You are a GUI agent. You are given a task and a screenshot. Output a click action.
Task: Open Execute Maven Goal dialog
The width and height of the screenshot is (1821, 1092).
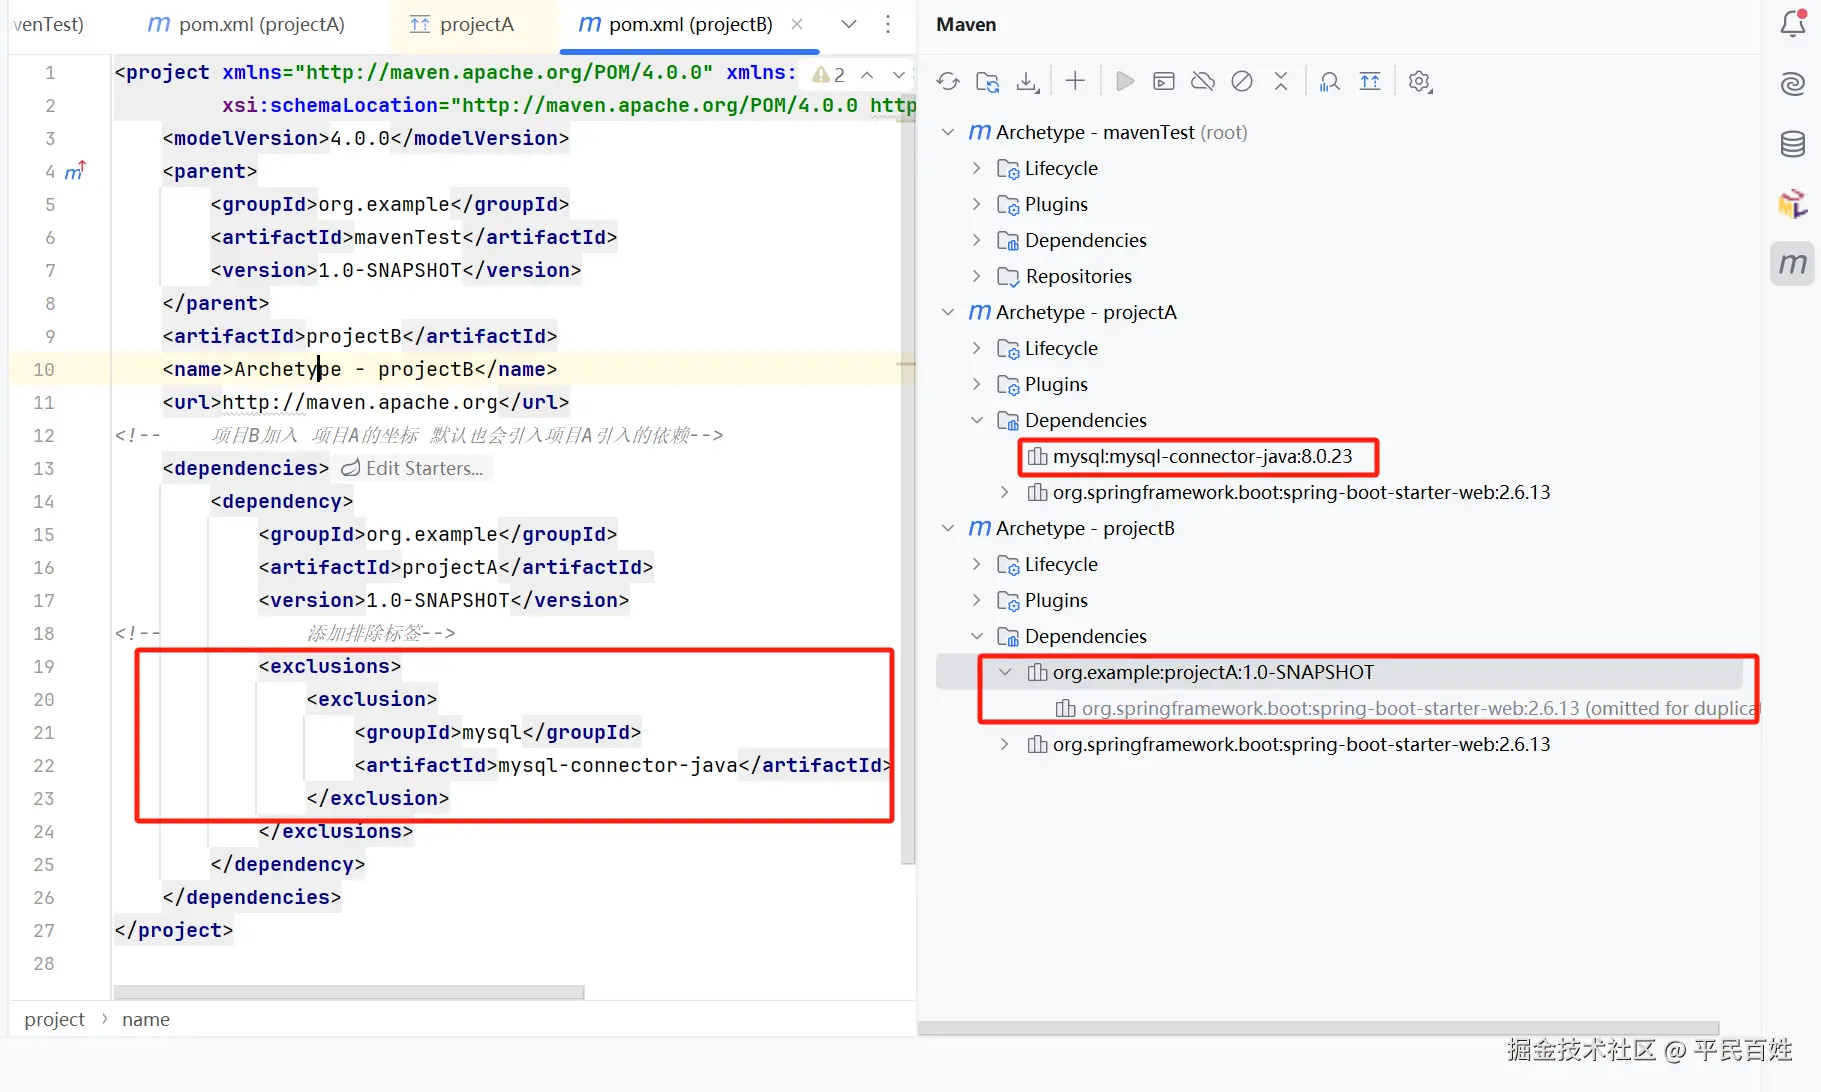point(1164,82)
